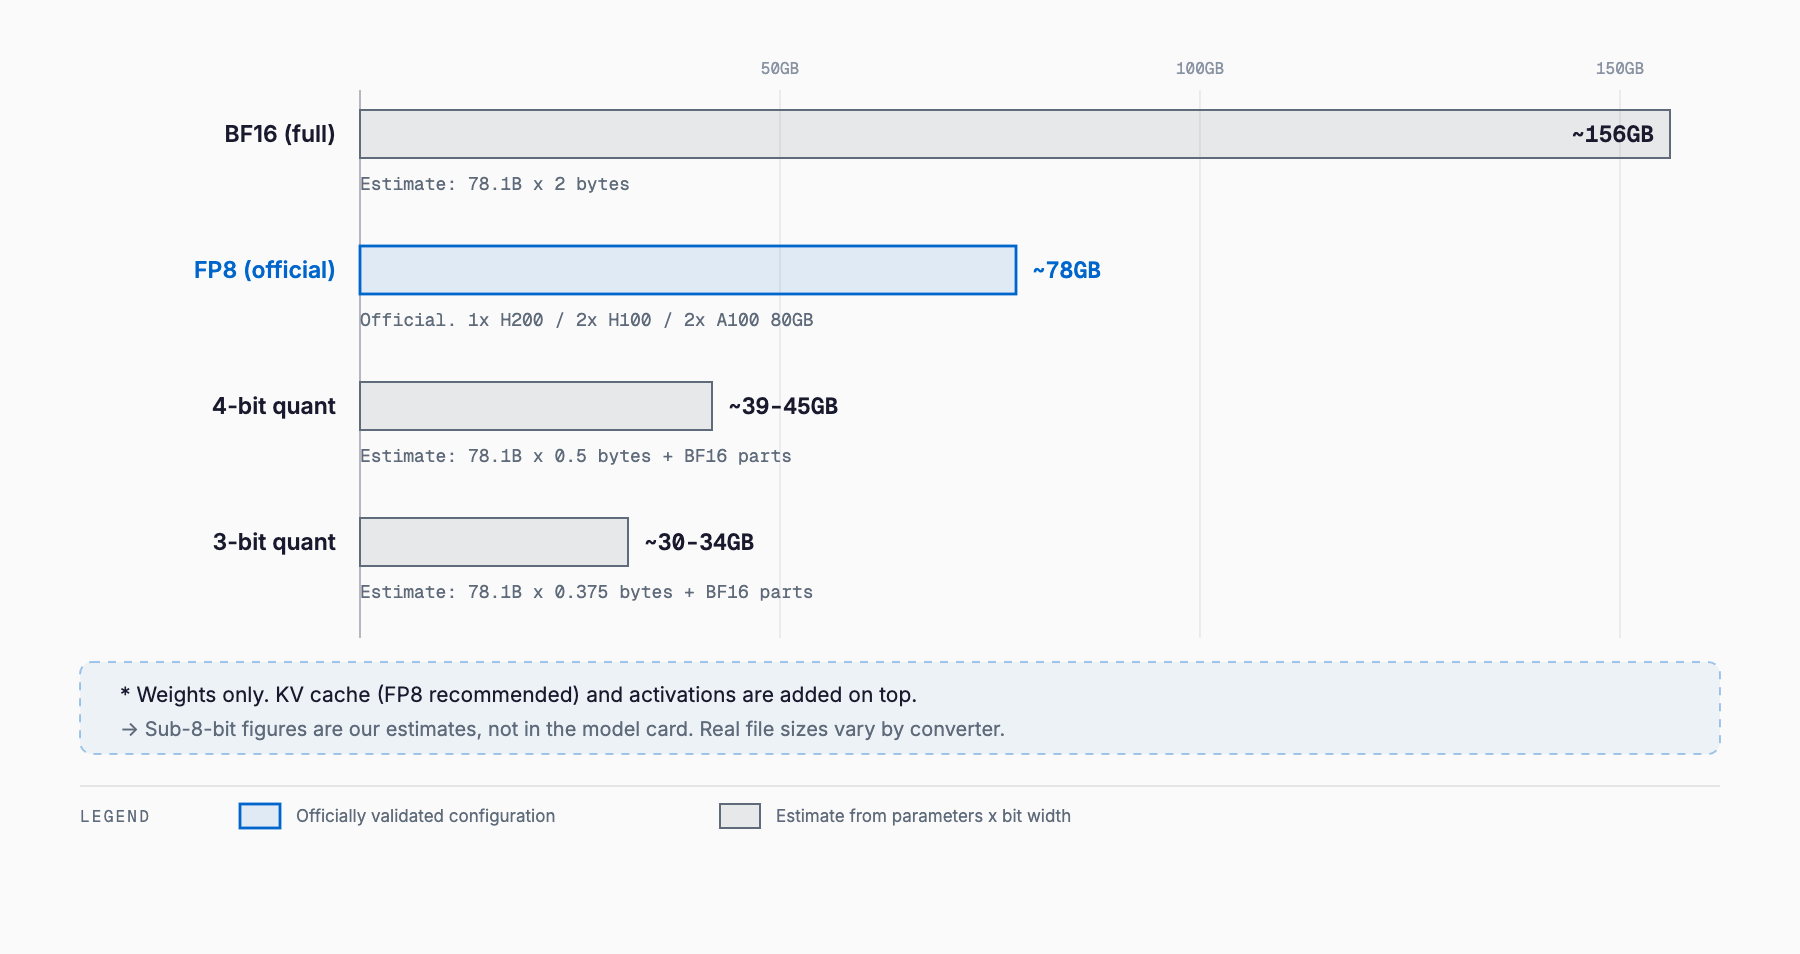Click the Officially validated configuration legend text
1800x954 pixels.
click(x=425, y=816)
